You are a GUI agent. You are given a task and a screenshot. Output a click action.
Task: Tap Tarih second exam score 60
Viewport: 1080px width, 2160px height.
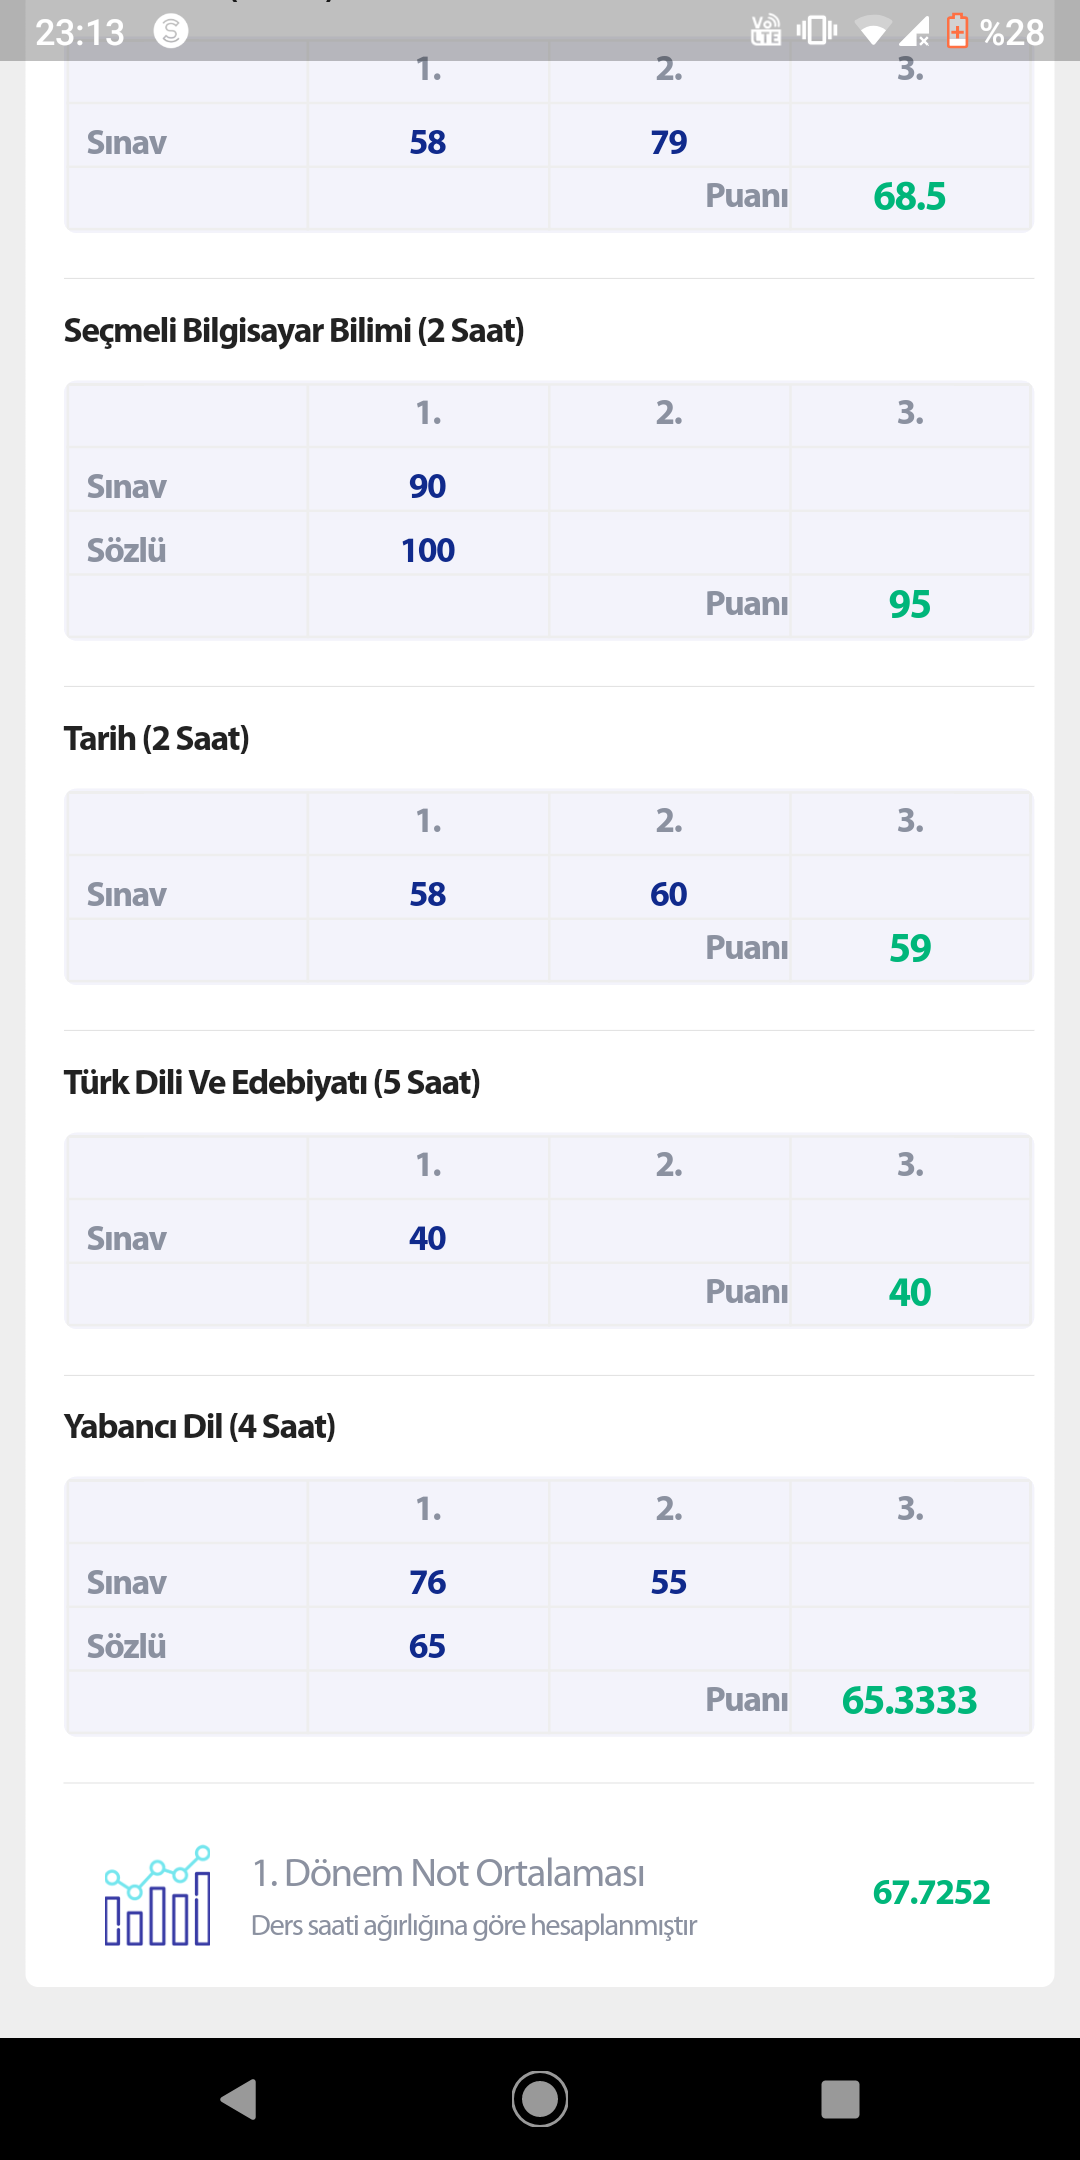click(x=669, y=894)
